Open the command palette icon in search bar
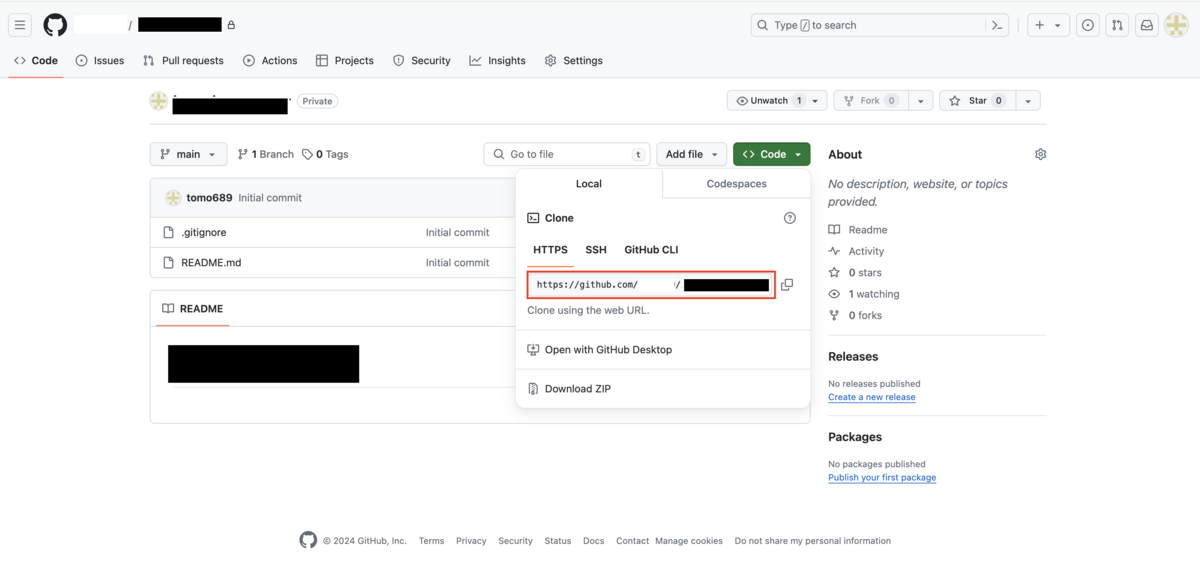Screen dimensions: 1200x562 [x=997, y=25]
